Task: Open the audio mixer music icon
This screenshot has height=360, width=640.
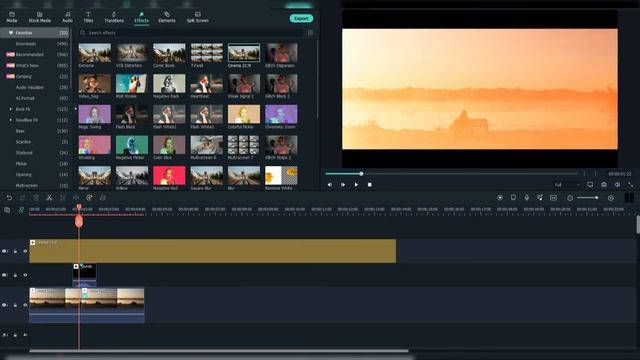Action: [540, 198]
